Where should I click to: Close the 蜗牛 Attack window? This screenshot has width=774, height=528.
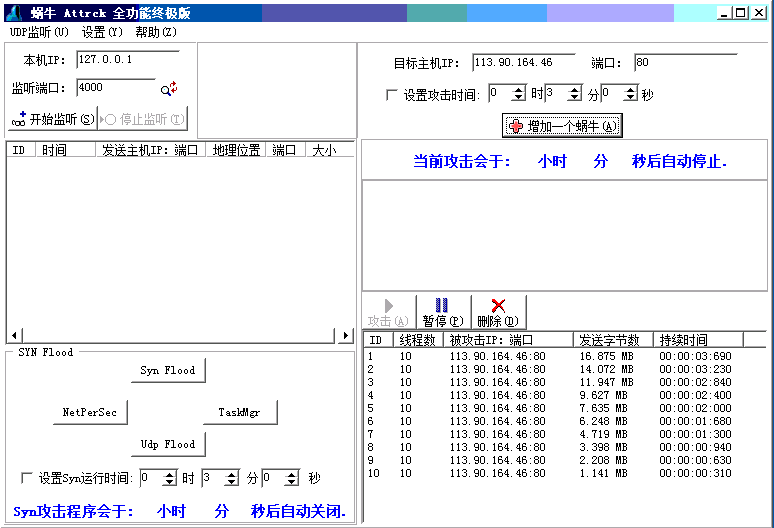(x=758, y=13)
